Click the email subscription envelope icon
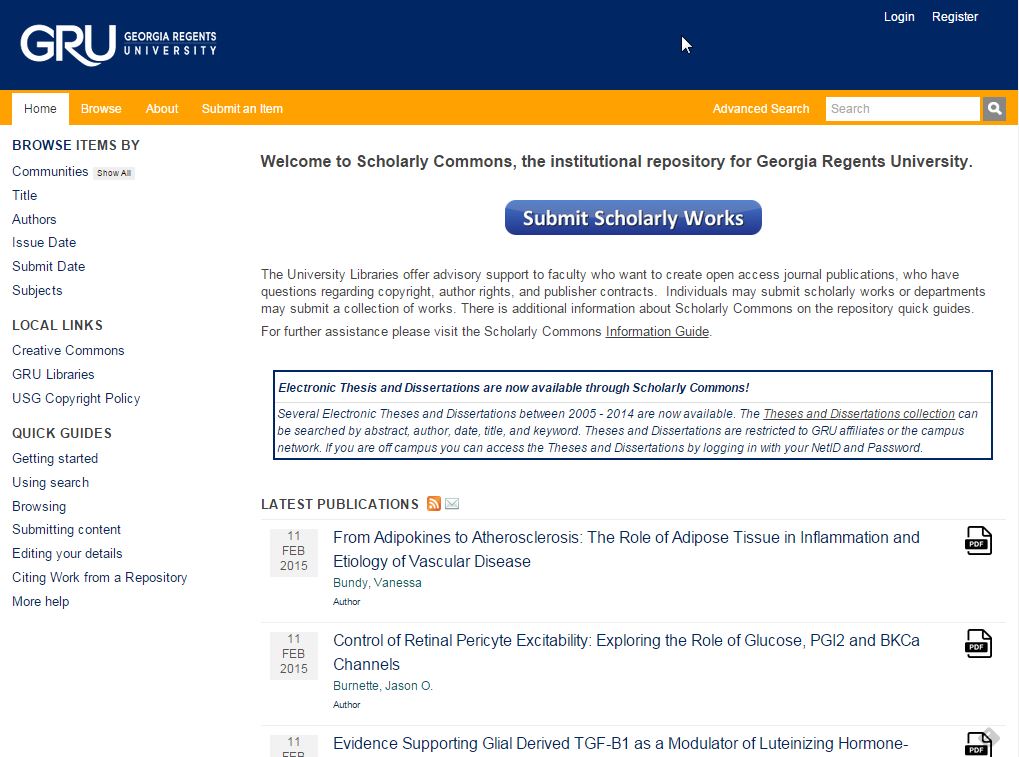The height and width of the screenshot is (757, 1019). click(x=452, y=504)
